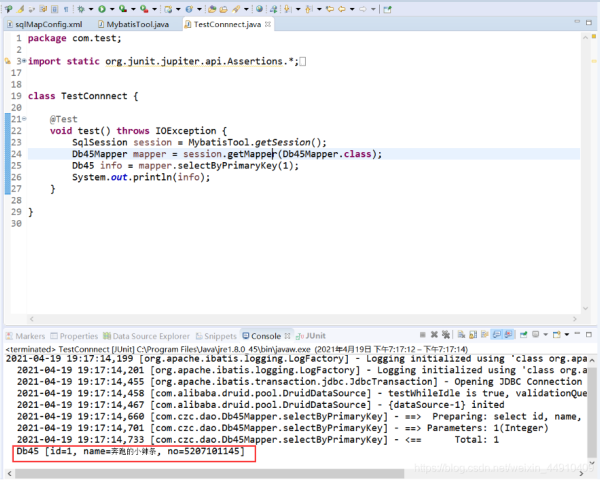Click the editor vertical scrollbar

pyautogui.click(x=585, y=173)
